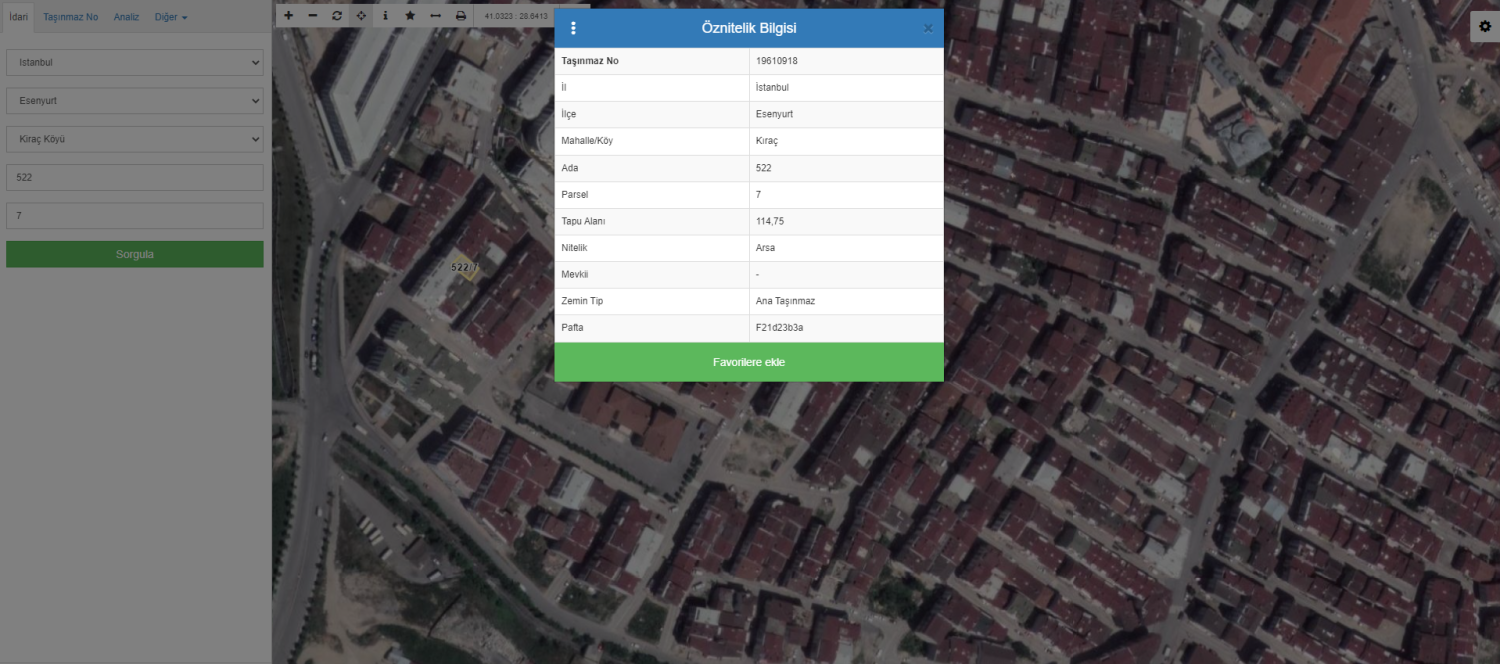Zoom in with the plus icon

[288, 16]
